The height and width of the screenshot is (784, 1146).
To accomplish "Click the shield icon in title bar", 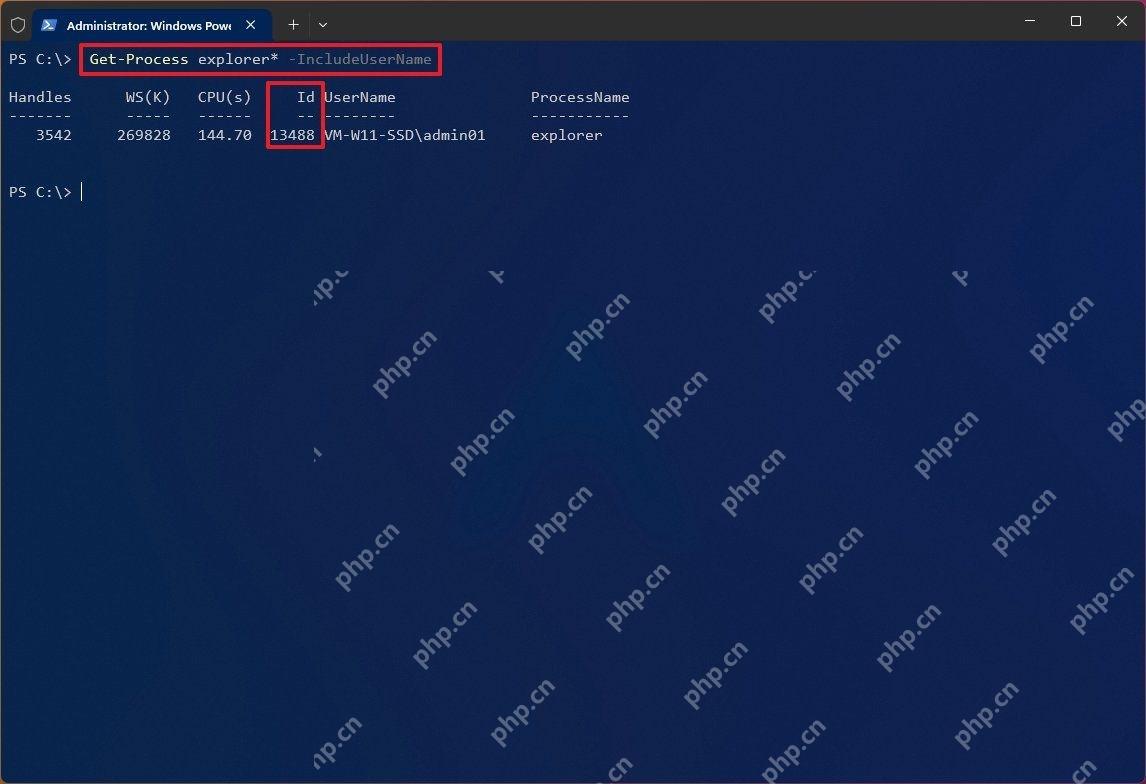I will coord(18,26).
